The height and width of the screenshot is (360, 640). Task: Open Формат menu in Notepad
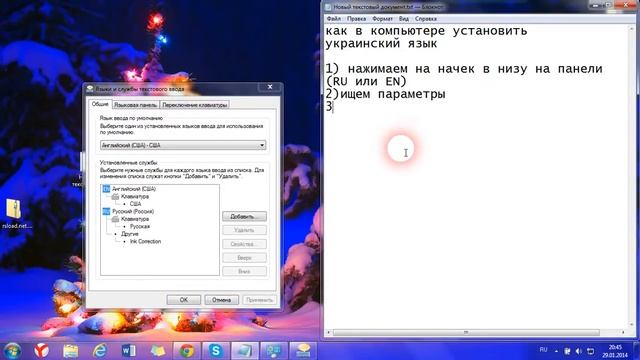(x=382, y=19)
